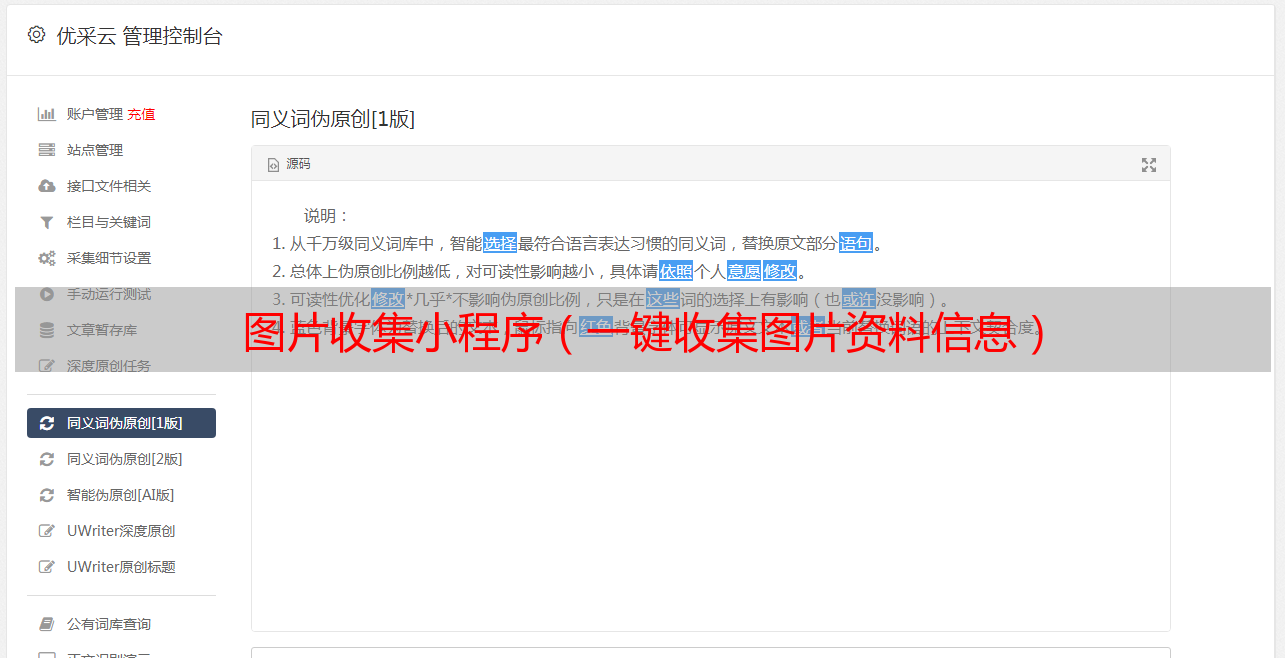Select 同义词伪原创[1版] in the sidebar
Image resolution: width=1285 pixels, height=658 pixels.
pos(121,423)
